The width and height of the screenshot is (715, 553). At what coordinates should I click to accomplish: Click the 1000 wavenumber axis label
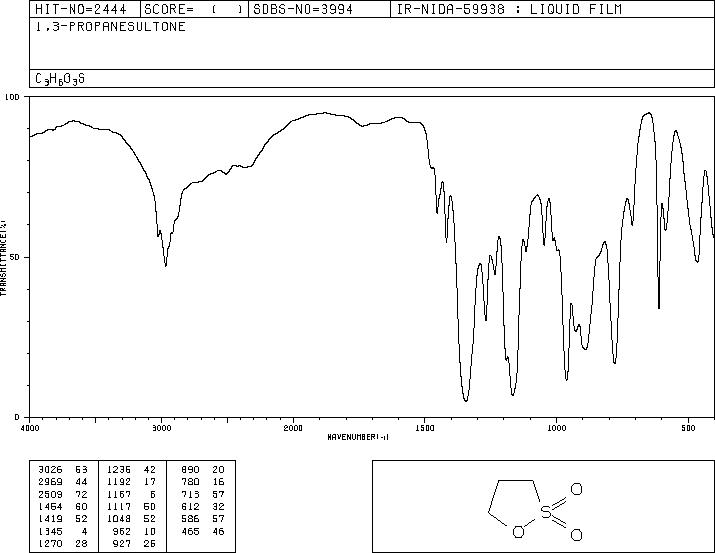(x=556, y=428)
